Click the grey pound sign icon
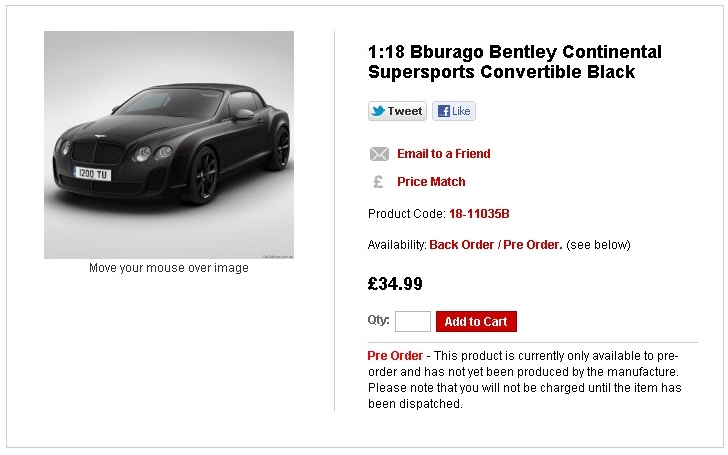This screenshot has height=455, width=728. [x=378, y=182]
